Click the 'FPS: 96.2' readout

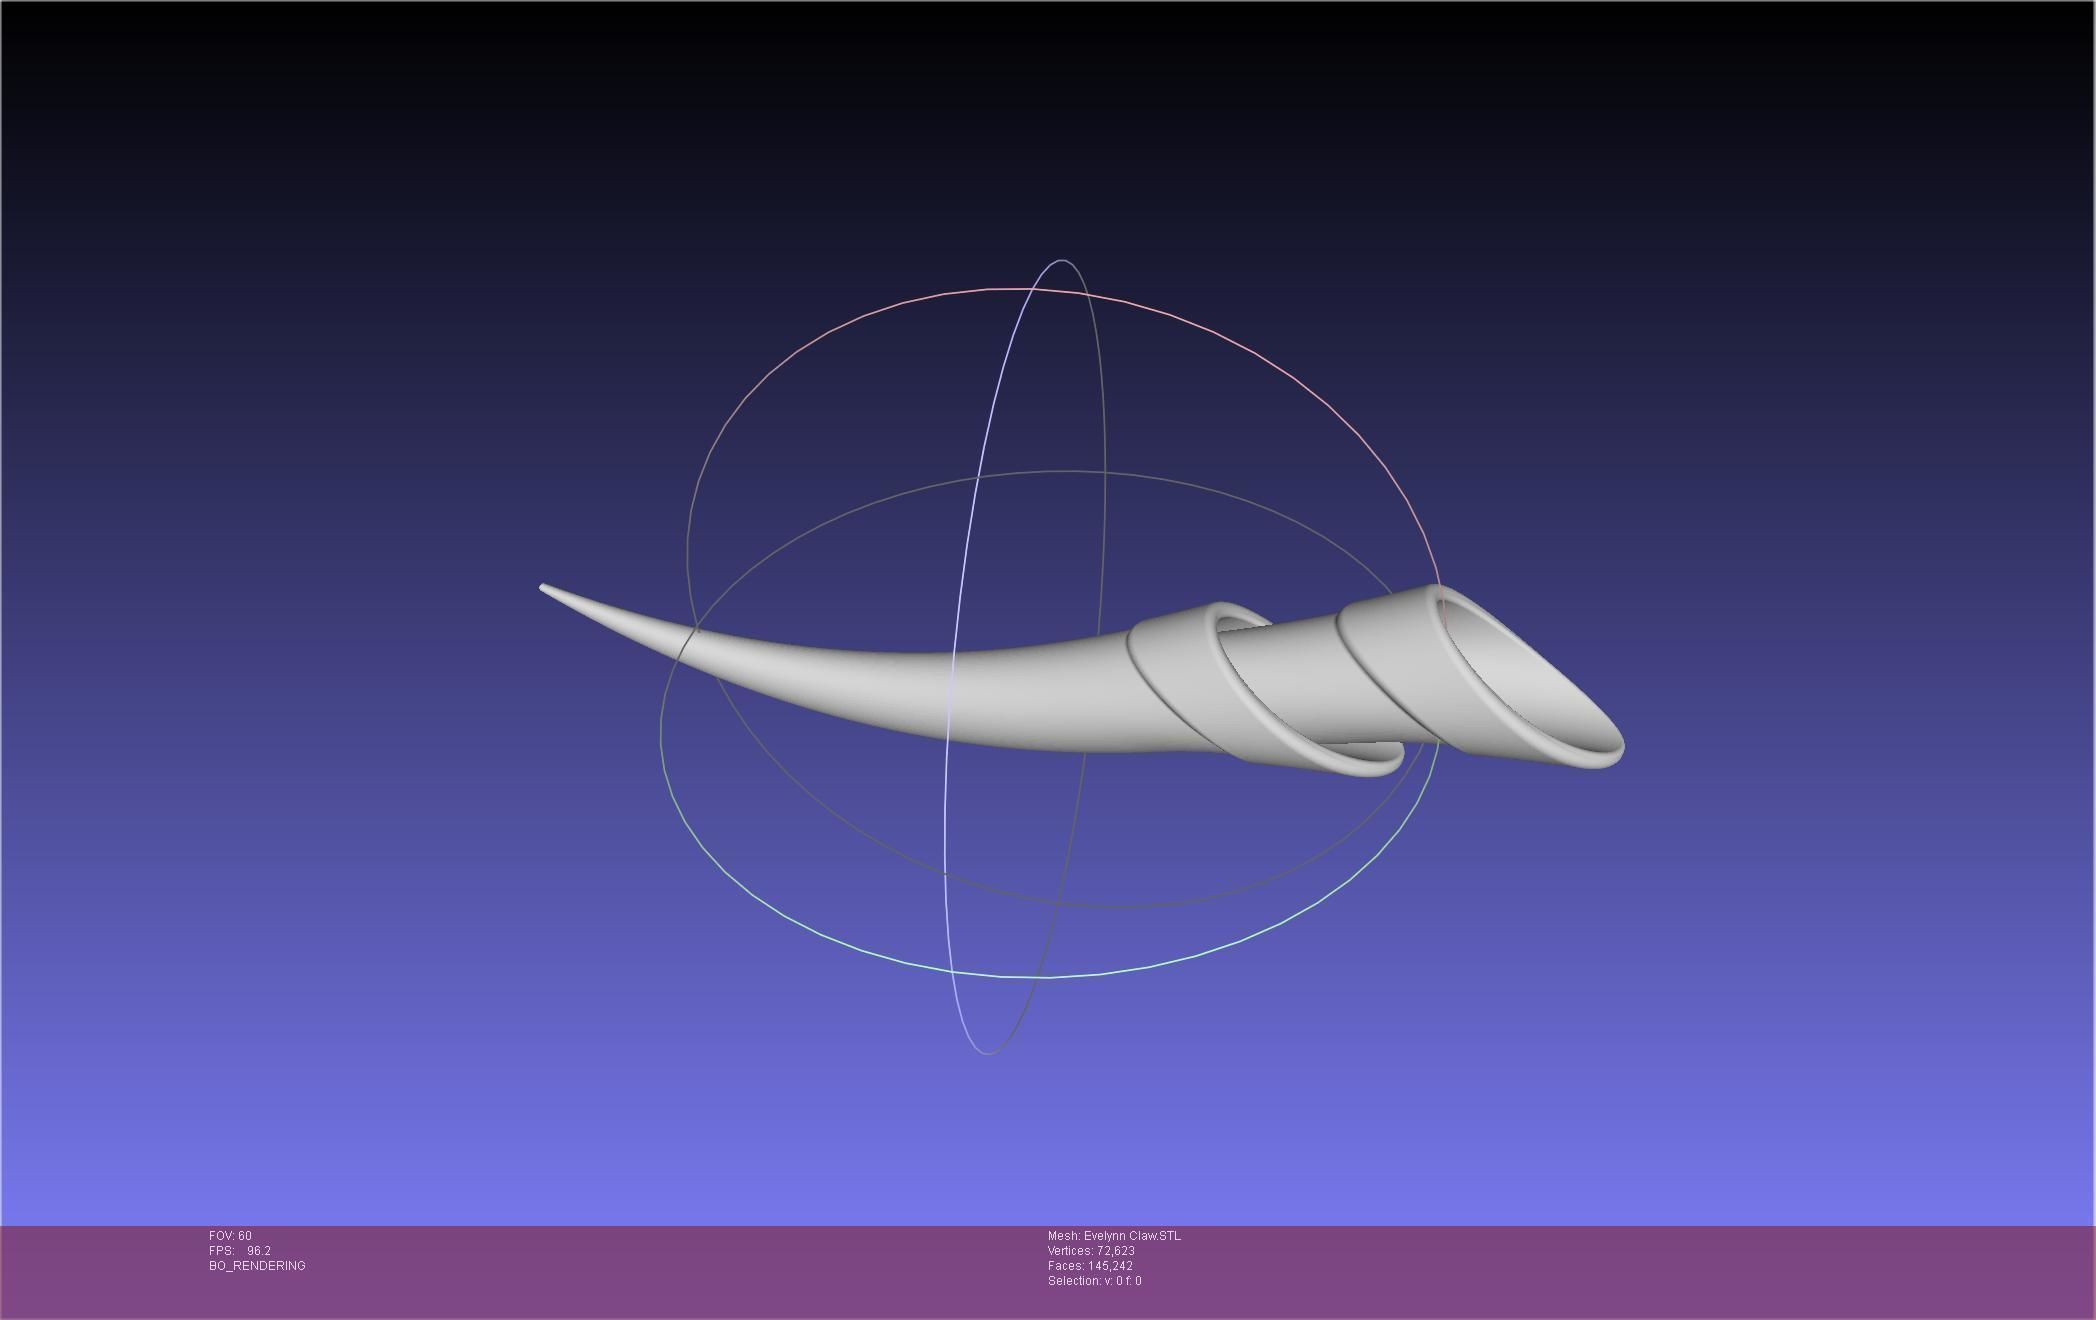(x=240, y=1251)
